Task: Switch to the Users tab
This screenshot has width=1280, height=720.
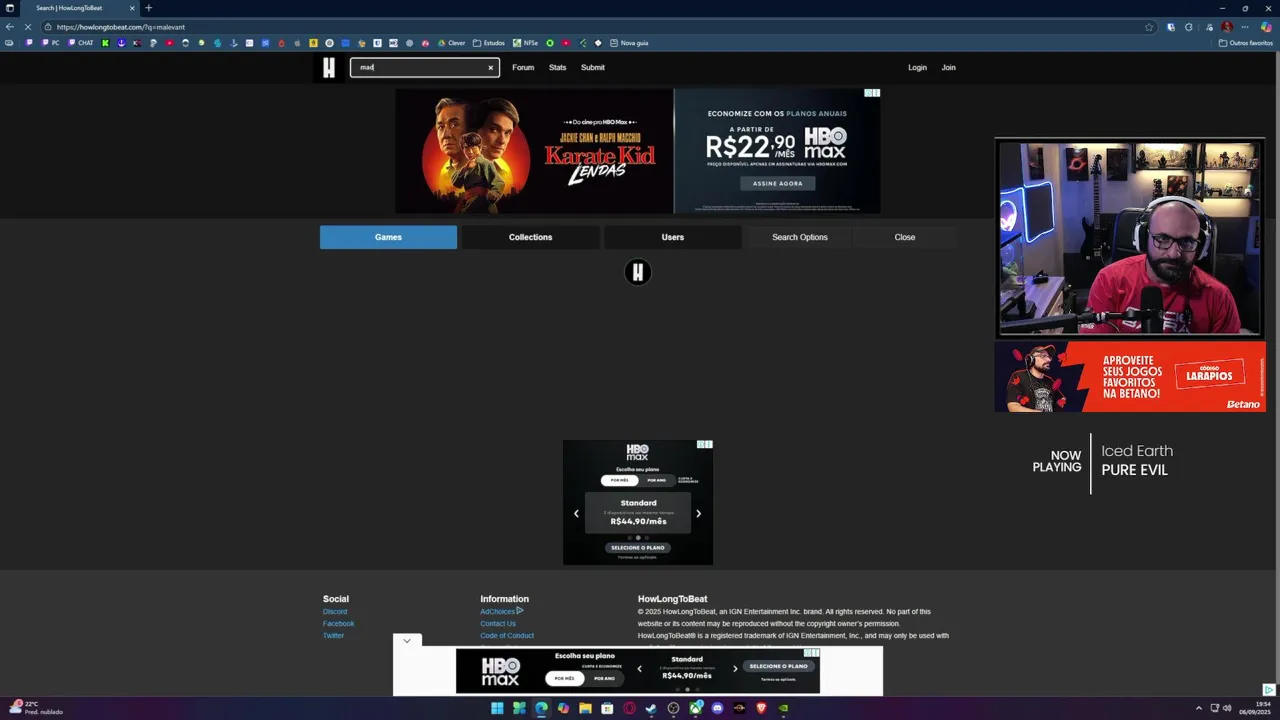Action: coord(673,237)
